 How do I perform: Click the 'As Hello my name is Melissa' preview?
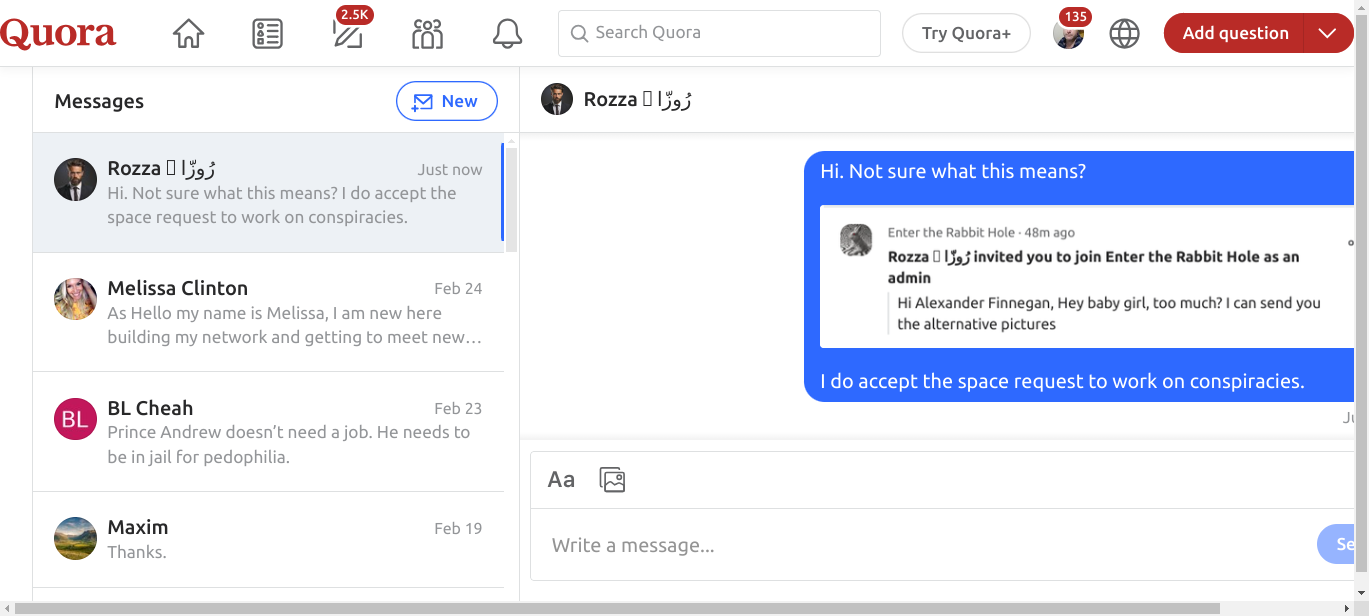[295, 325]
